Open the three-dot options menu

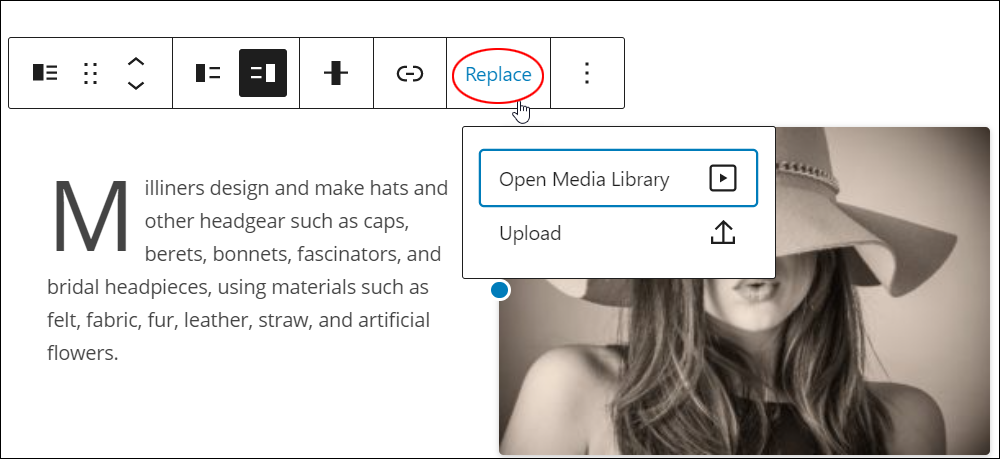pos(587,73)
